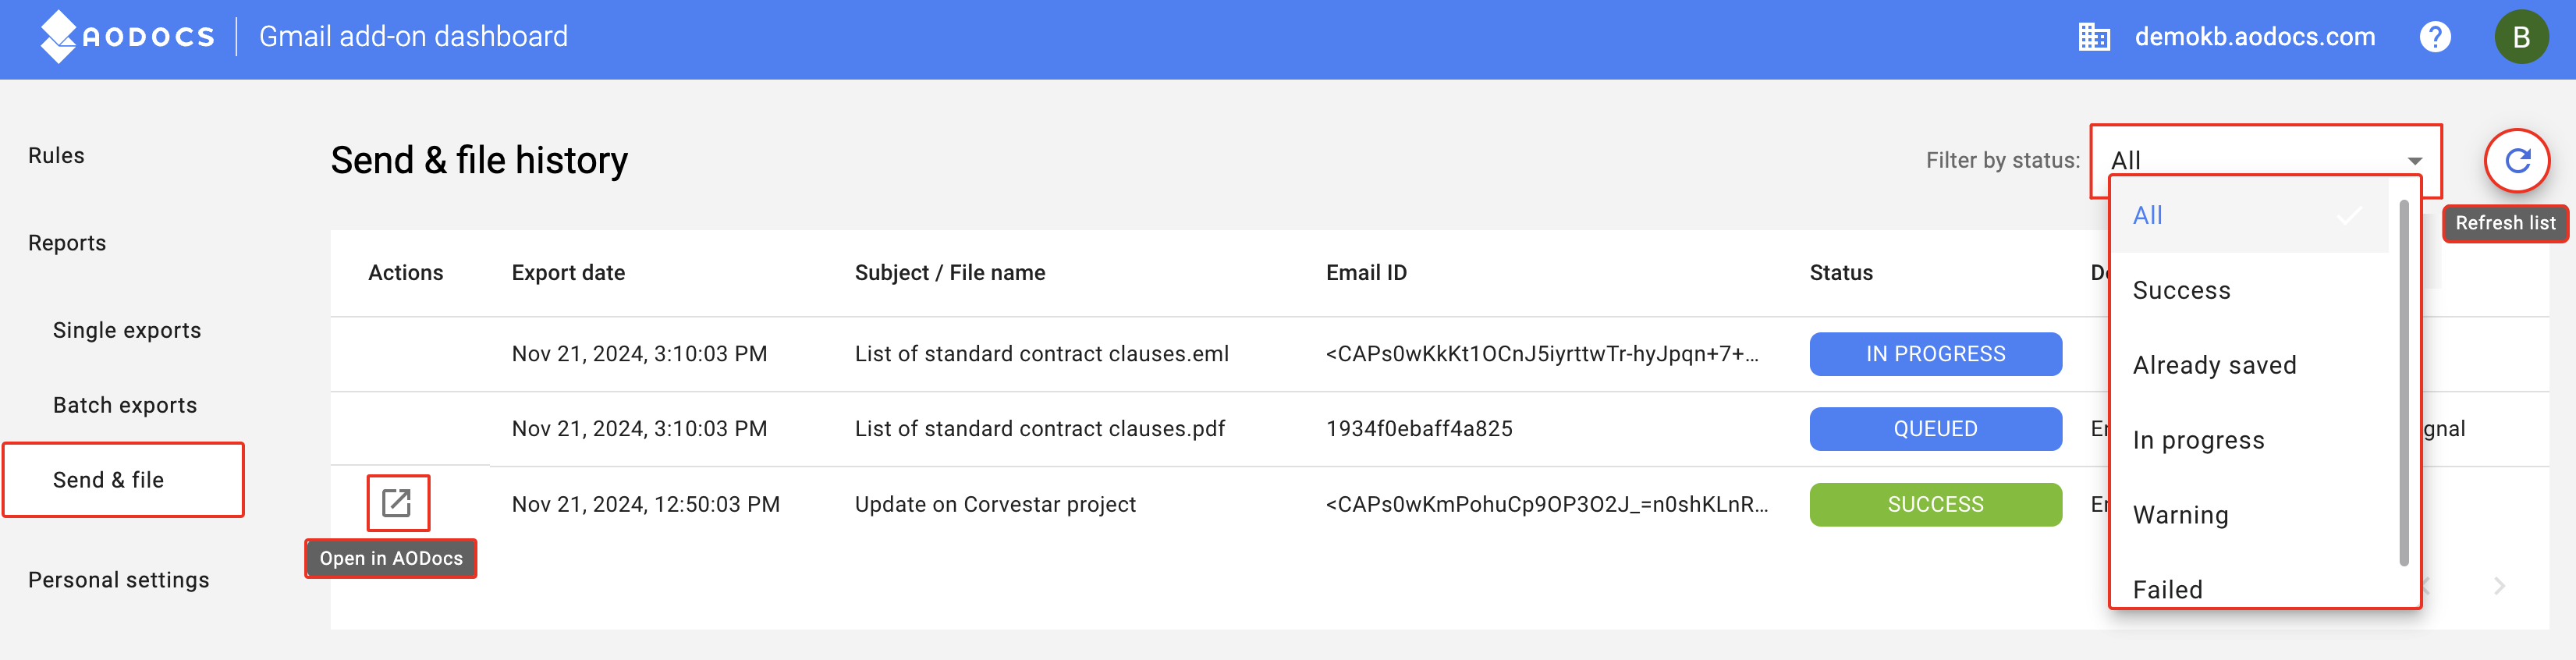Go to next page arrow
The width and height of the screenshot is (2576, 660).
[x=2499, y=586]
